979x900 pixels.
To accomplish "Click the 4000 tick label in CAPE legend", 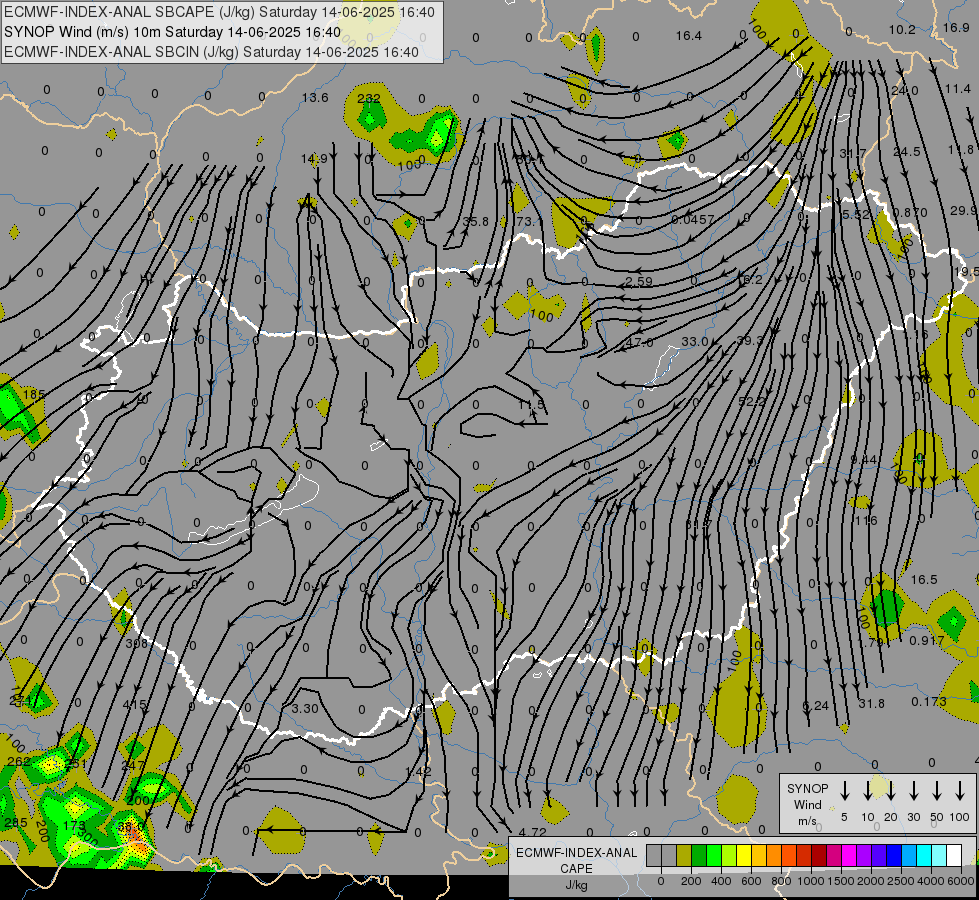I will point(931,881).
